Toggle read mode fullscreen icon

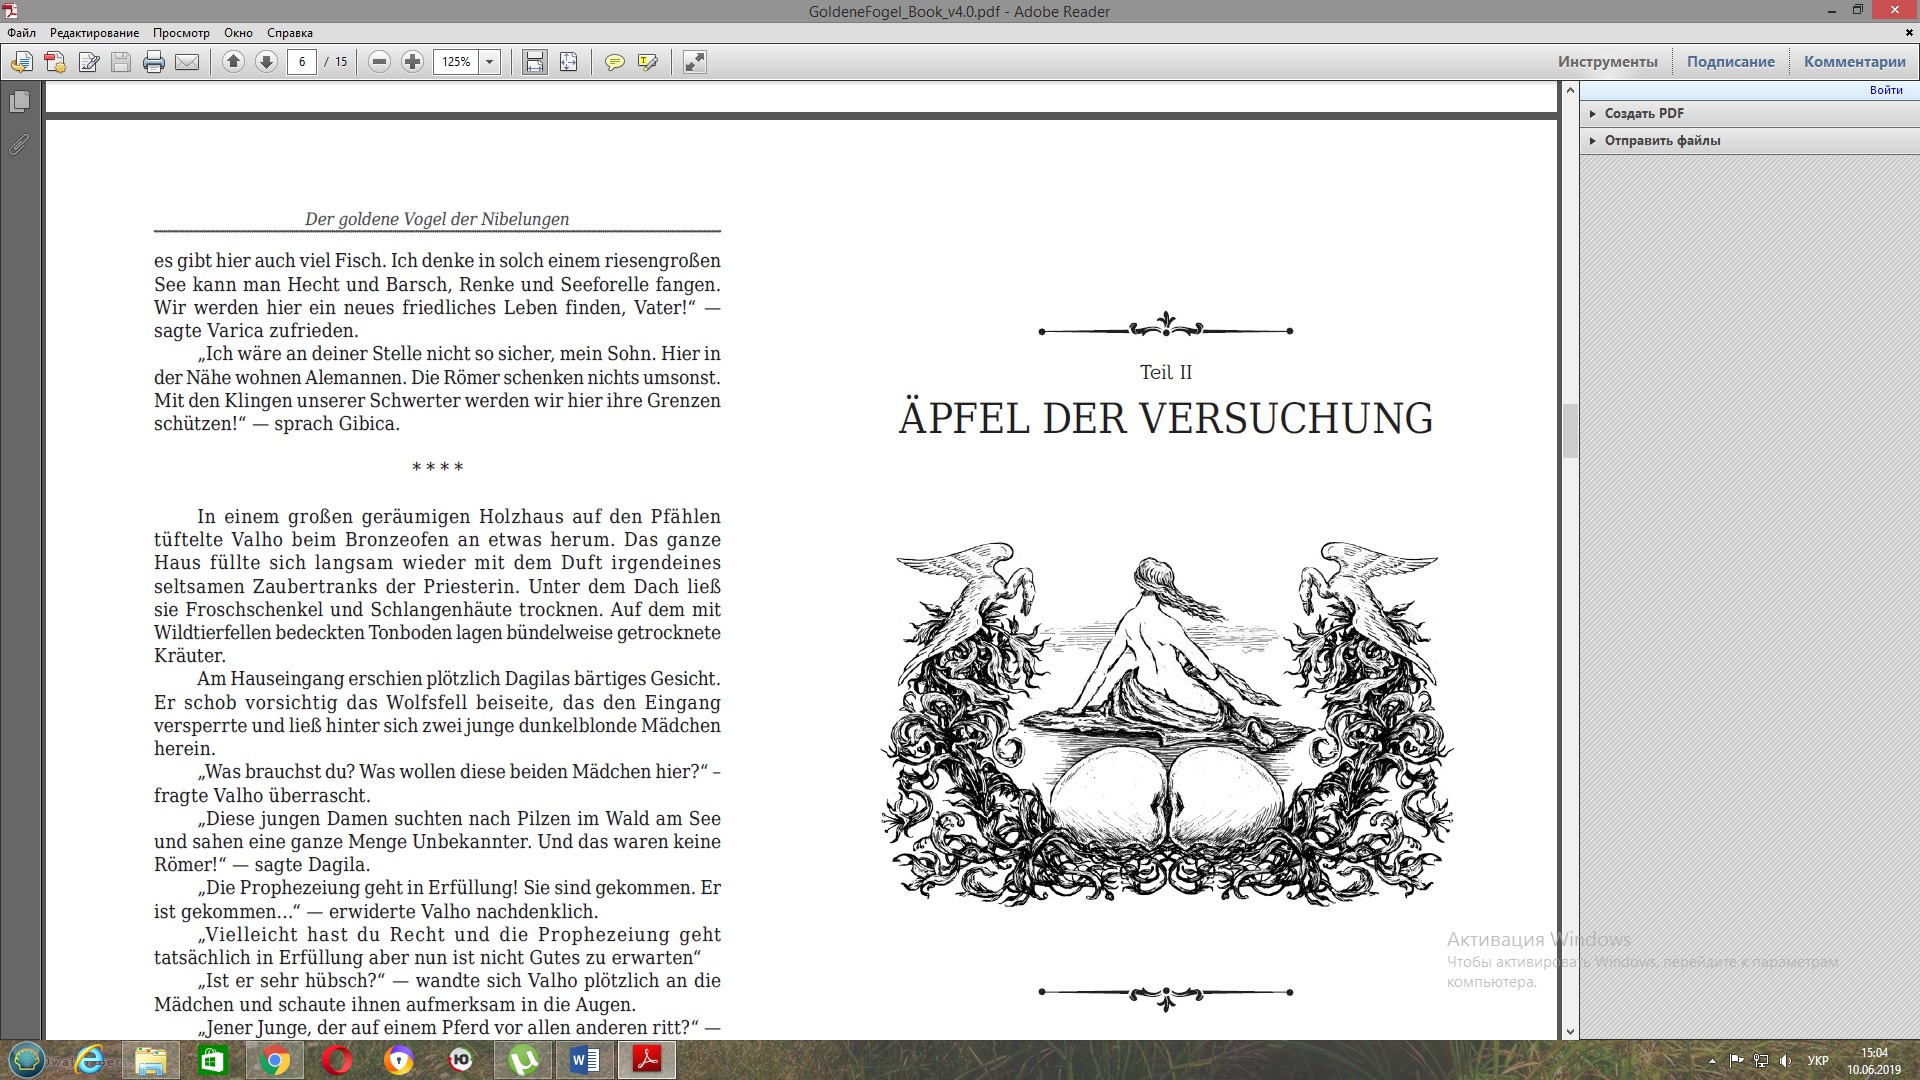[694, 62]
